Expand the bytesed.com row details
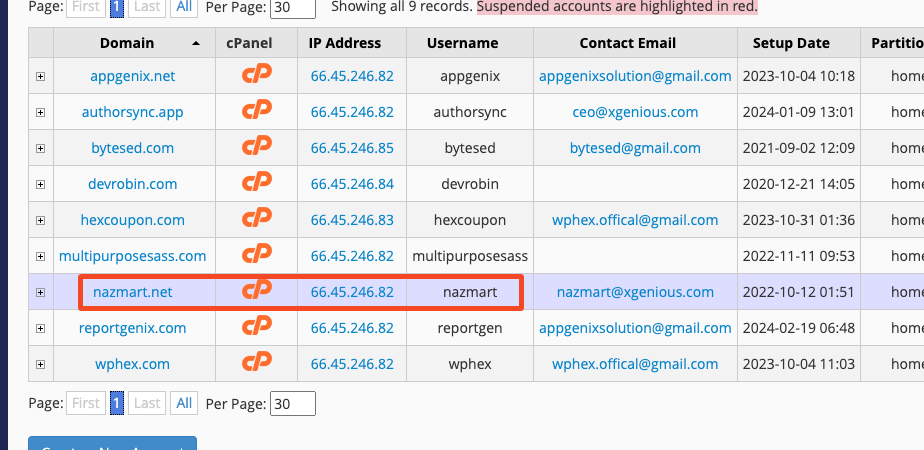924x450 pixels. pyautogui.click(x=41, y=148)
